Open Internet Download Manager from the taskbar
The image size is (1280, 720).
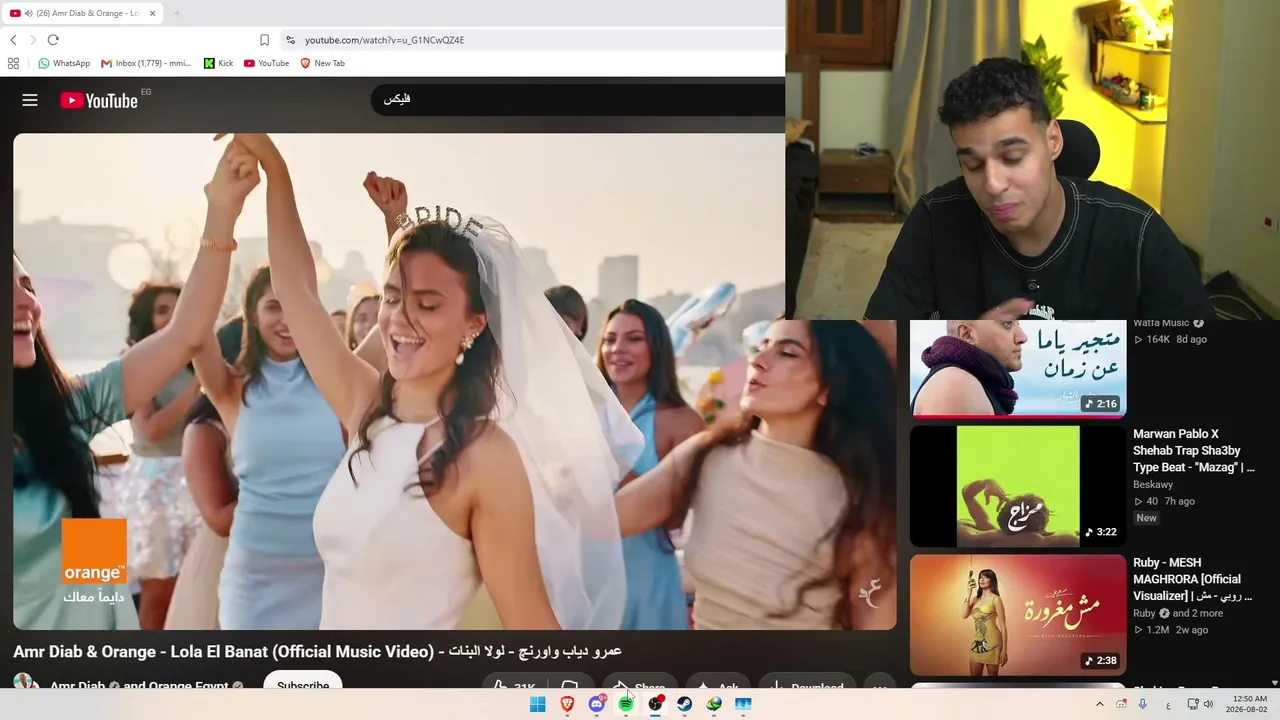714,704
